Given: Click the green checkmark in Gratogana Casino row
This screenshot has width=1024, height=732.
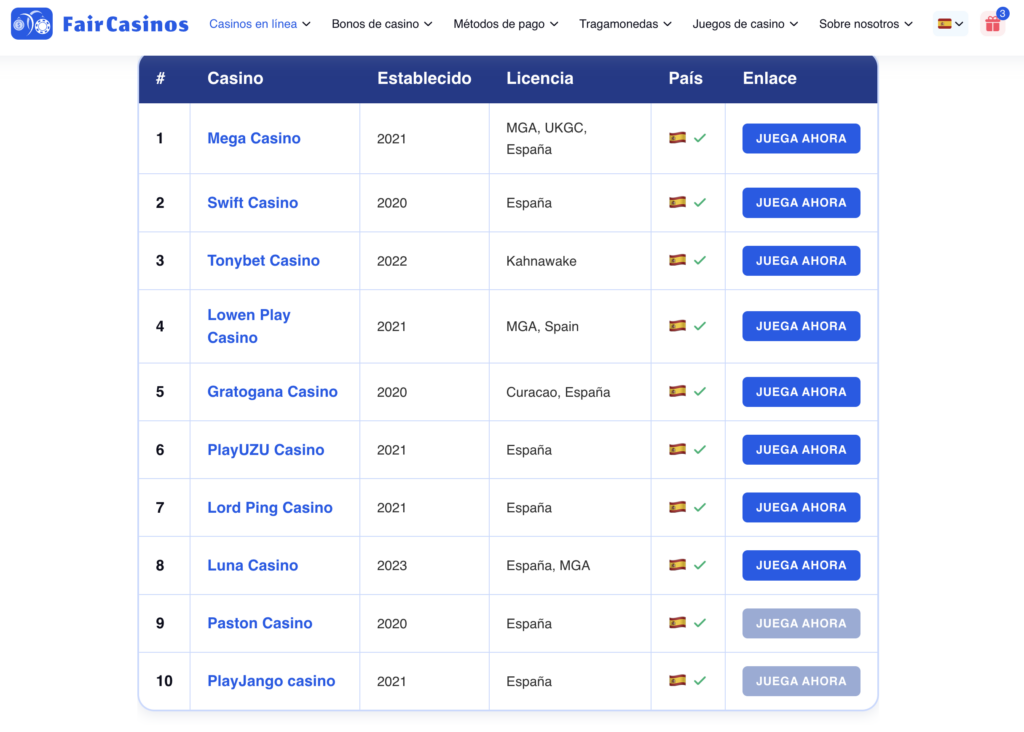Looking at the screenshot, I should point(700,391).
